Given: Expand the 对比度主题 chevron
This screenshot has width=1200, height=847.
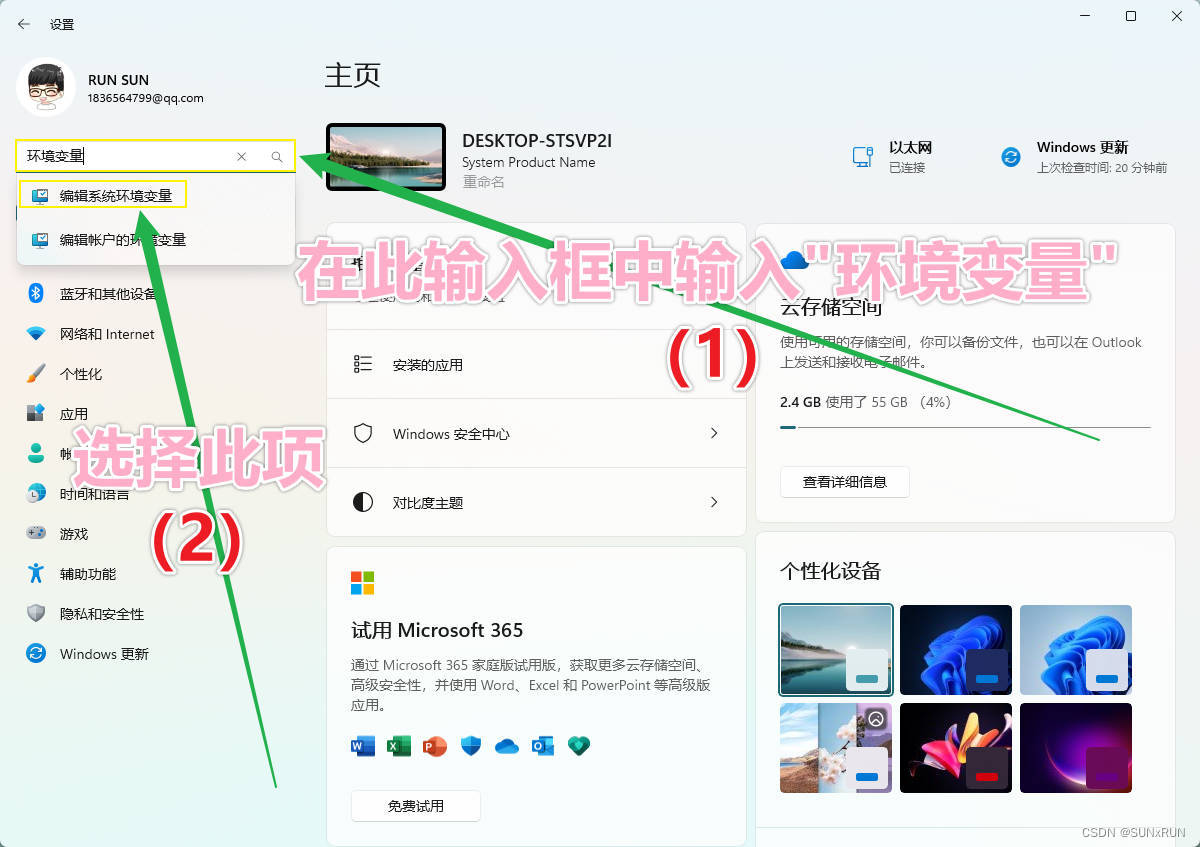Looking at the screenshot, I should point(714,502).
